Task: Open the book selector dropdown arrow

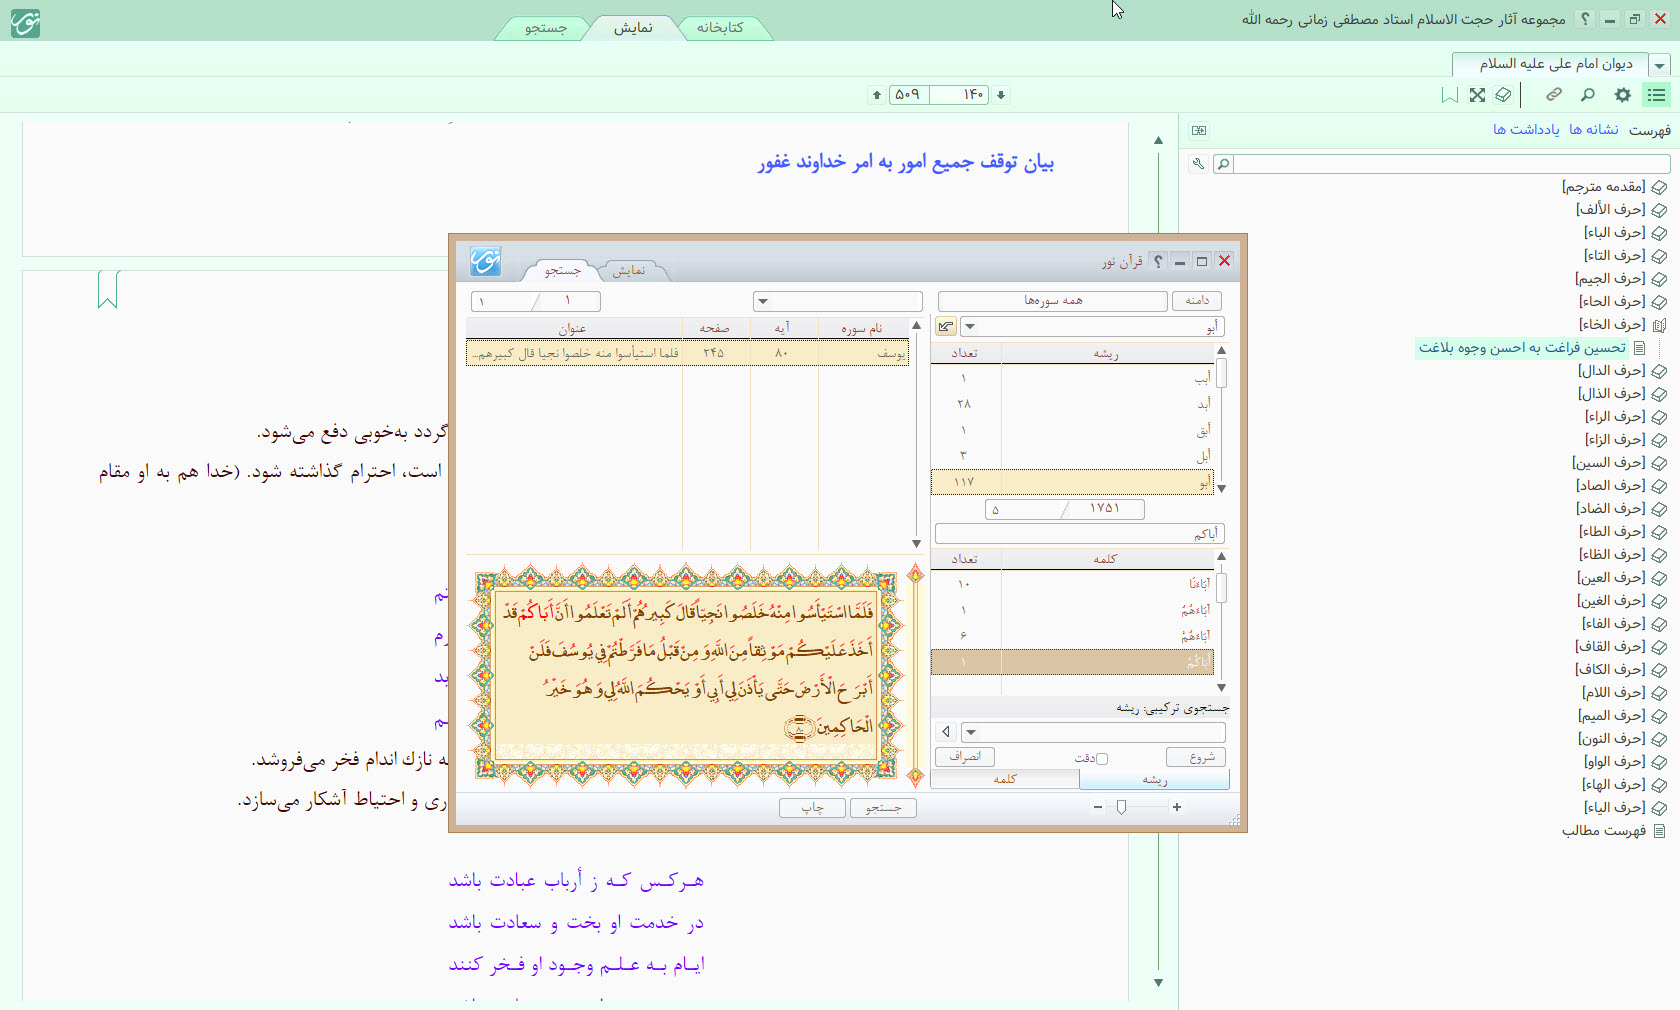Action: click(x=1660, y=65)
